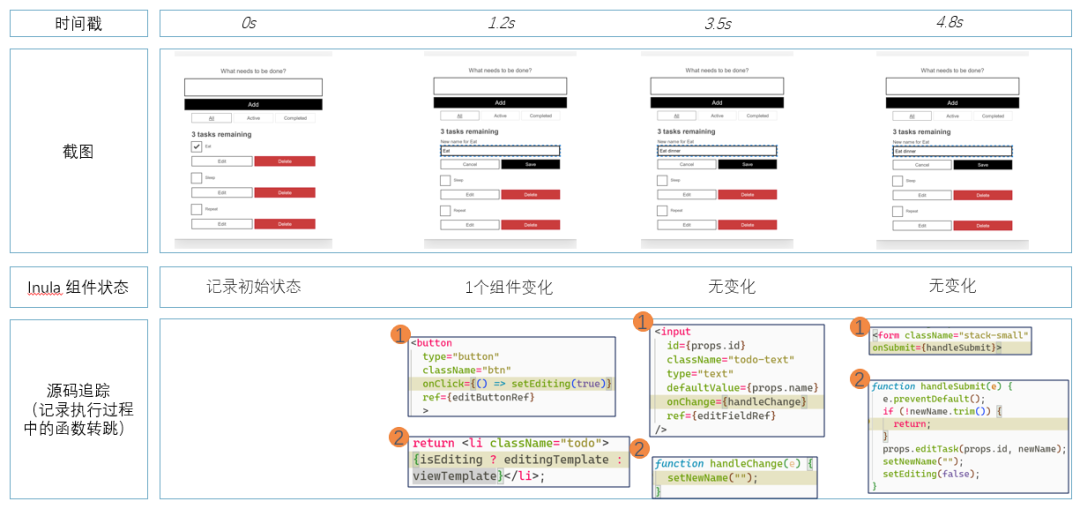
Task: Click the Edit button for Eat at 0s
Action: 222,161
